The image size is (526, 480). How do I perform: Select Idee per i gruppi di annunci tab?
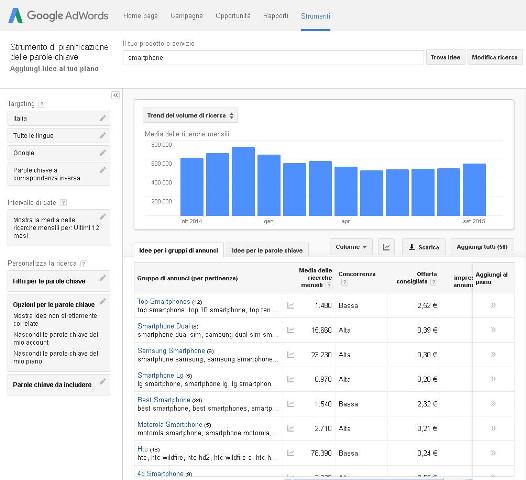tap(178, 250)
